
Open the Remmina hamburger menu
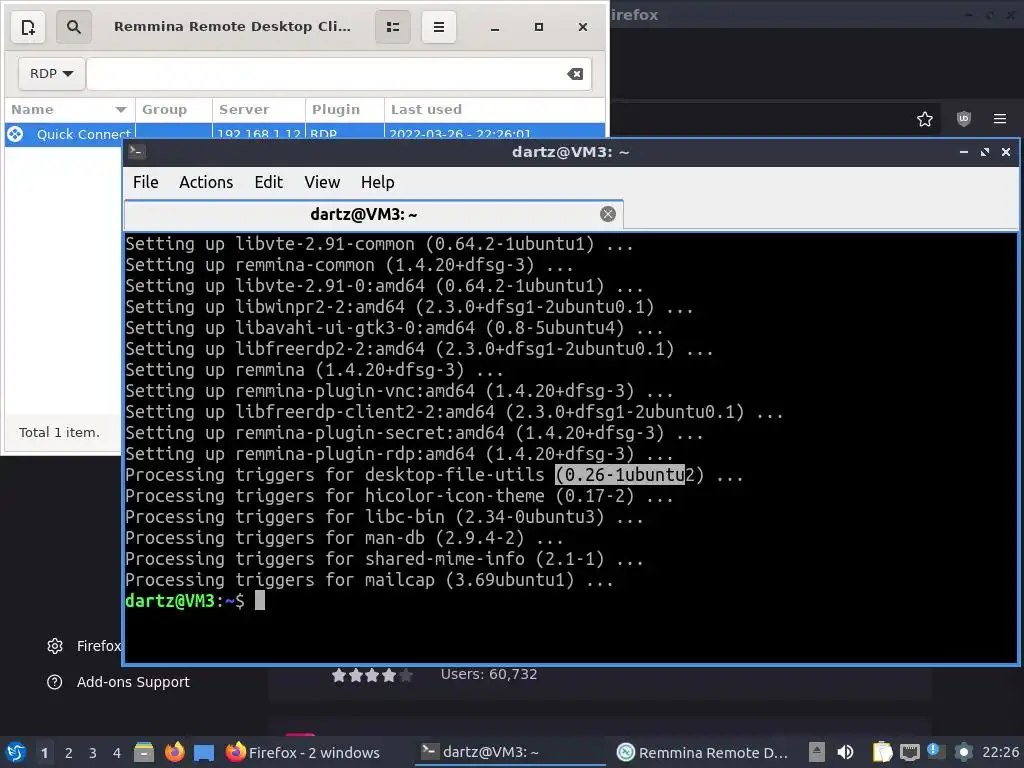[x=439, y=27]
